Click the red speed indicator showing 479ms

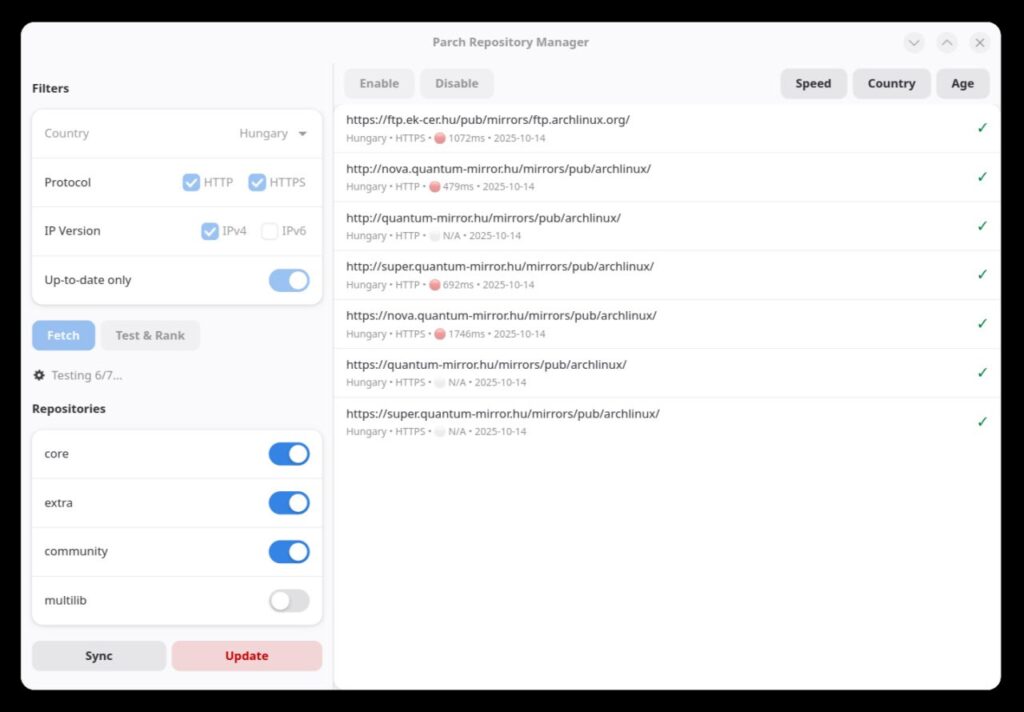tap(435, 187)
